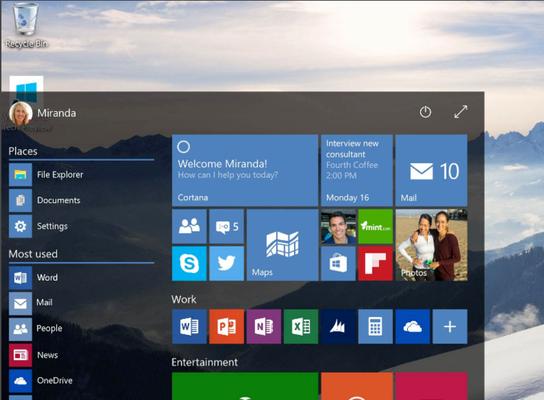
Task: Expand Start menu to full screen
Action: (461, 112)
